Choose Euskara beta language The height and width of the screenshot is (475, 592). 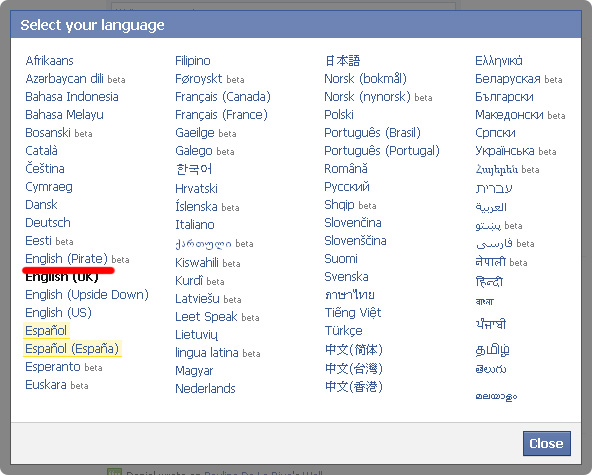[46, 385]
